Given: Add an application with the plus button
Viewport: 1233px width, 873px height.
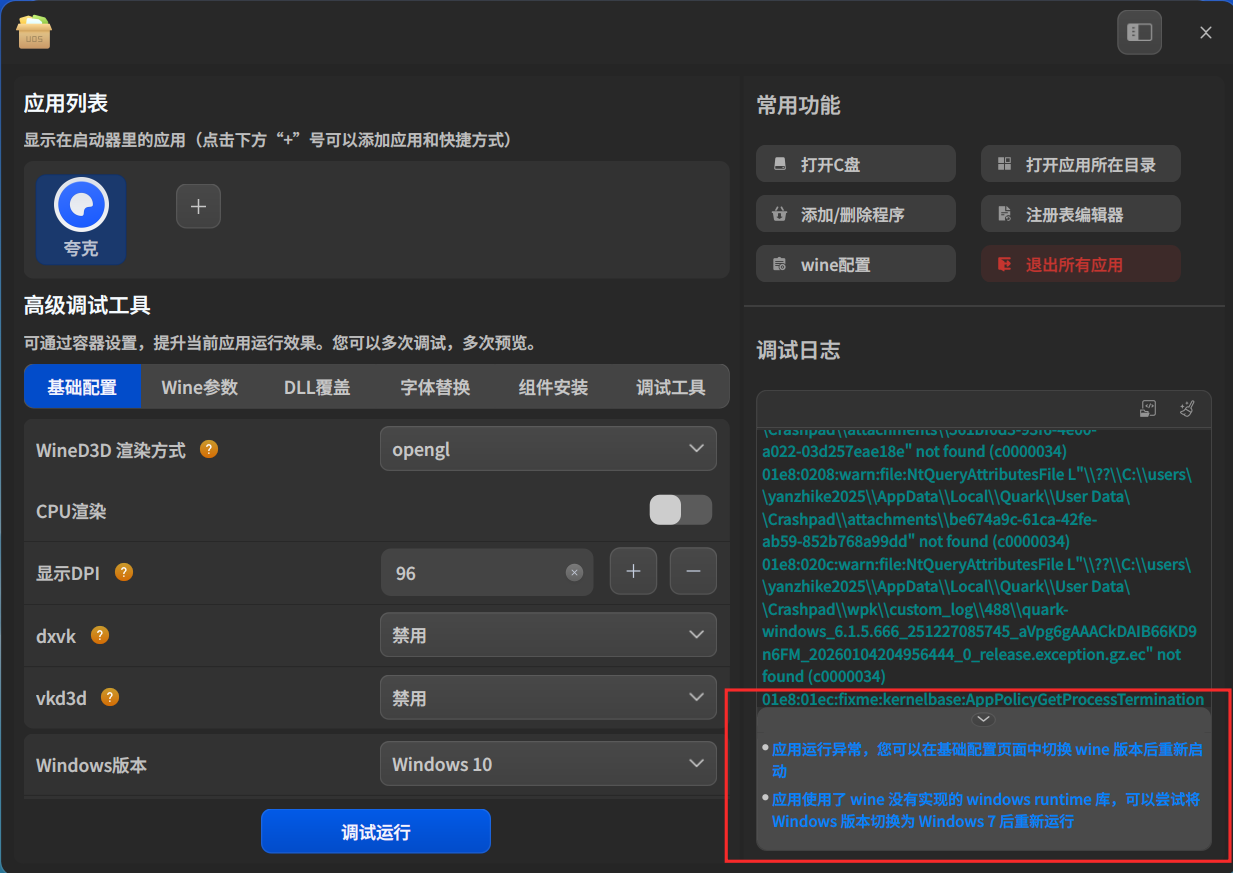Looking at the screenshot, I should [x=198, y=206].
